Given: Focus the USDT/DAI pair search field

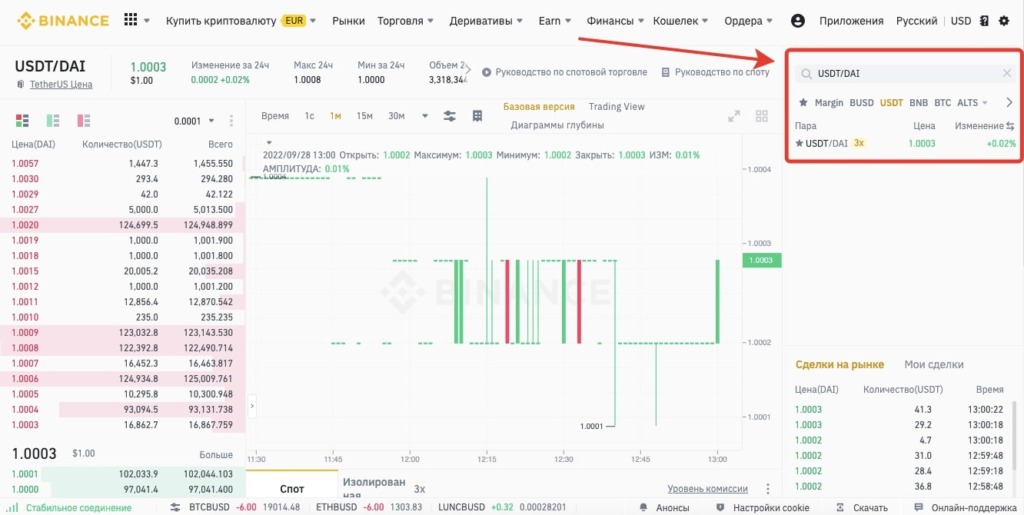Looking at the screenshot, I should coord(904,74).
